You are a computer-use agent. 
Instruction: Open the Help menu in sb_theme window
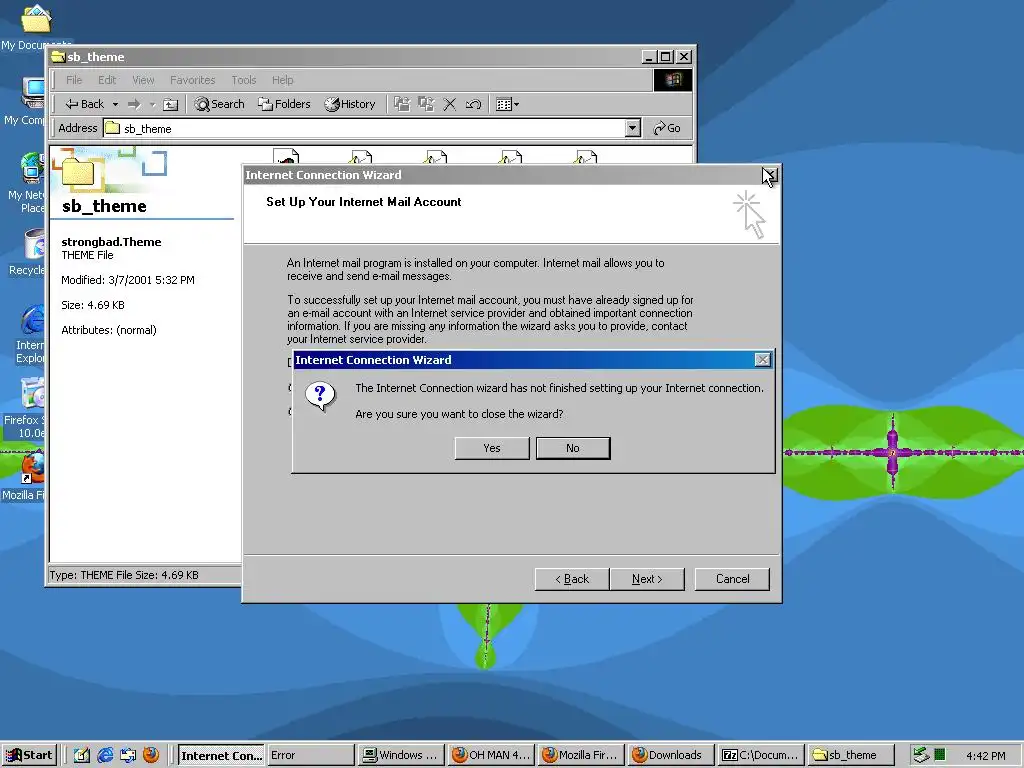pyautogui.click(x=283, y=80)
